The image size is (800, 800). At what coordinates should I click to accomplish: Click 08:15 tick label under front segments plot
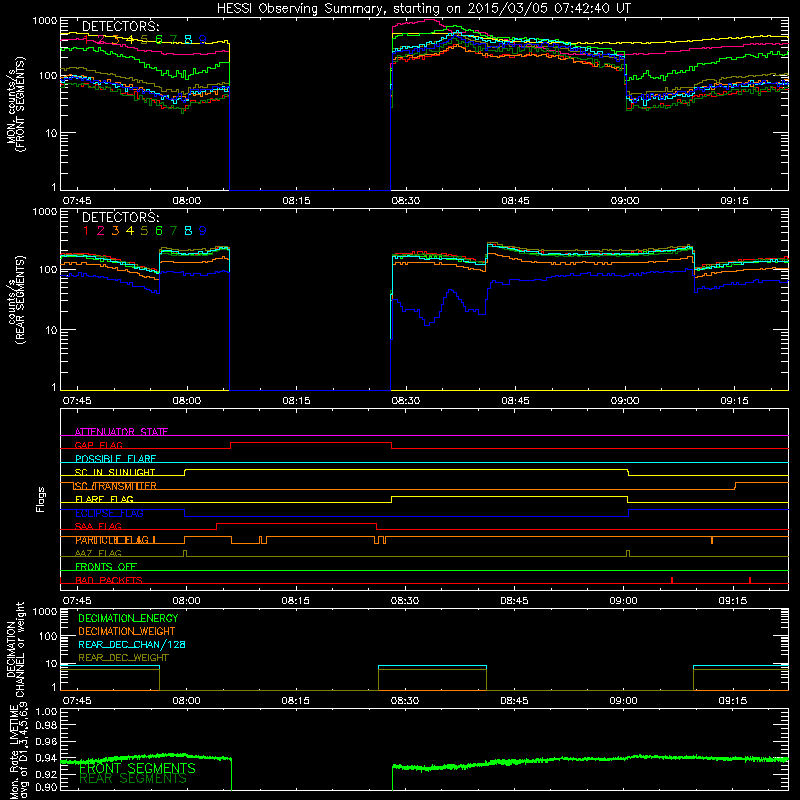click(x=296, y=201)
